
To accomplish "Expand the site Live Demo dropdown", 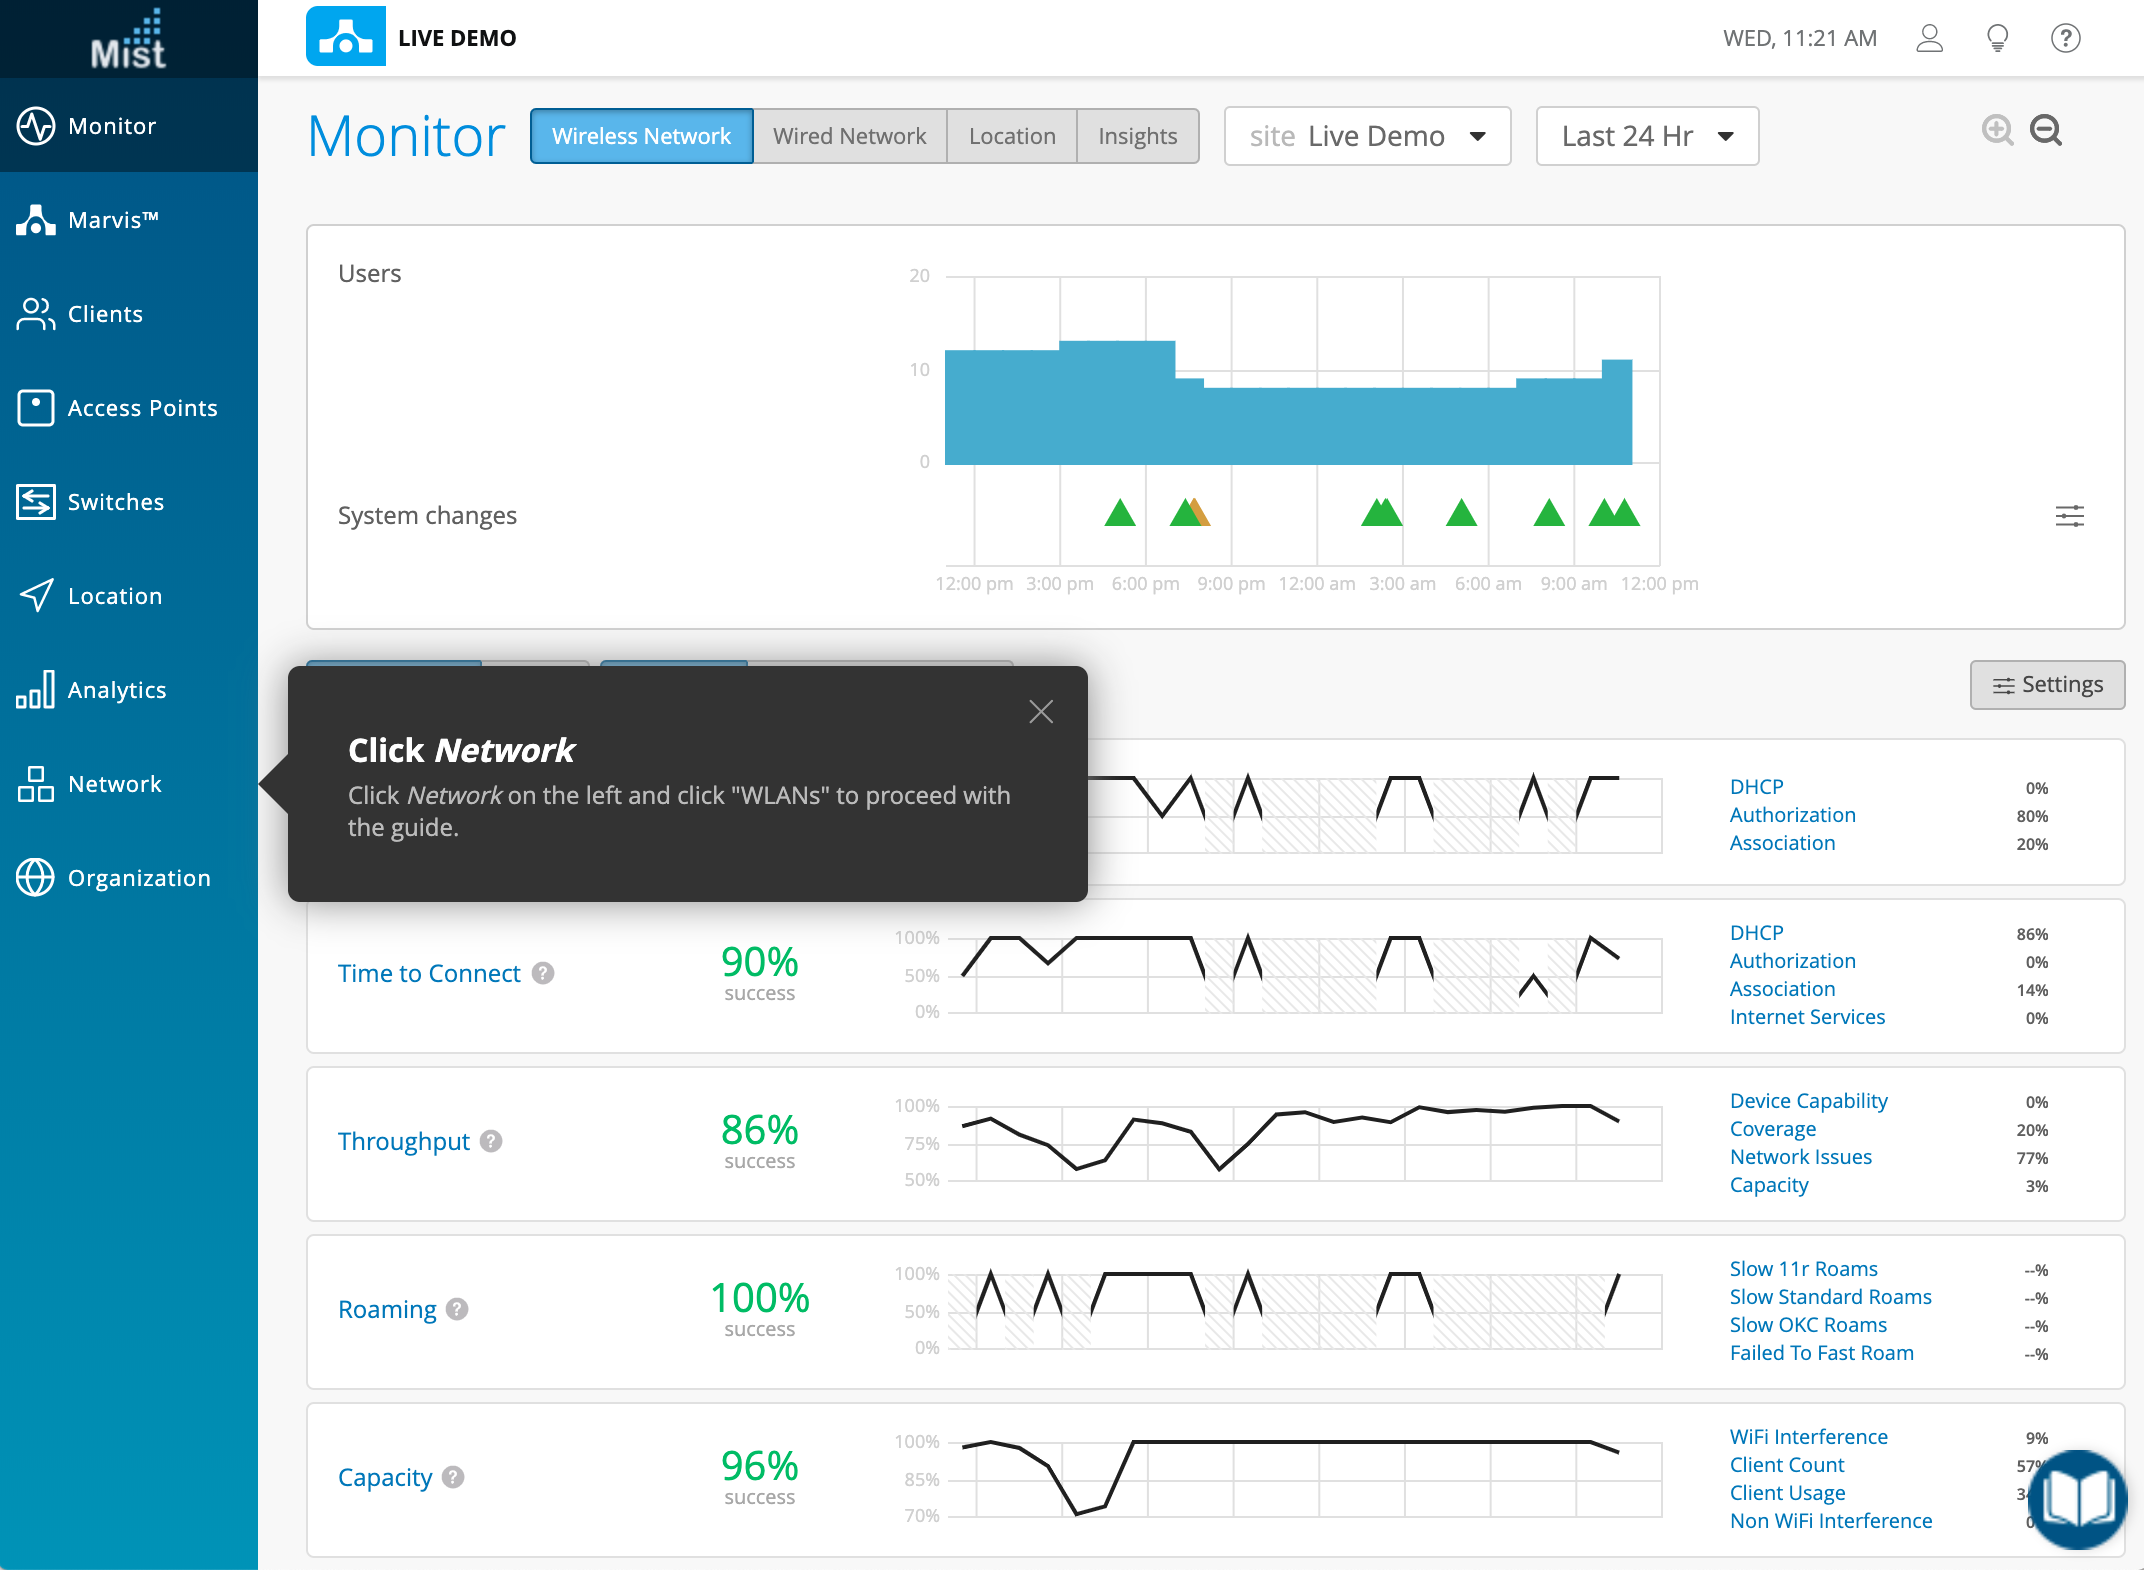I will [x=1367, y=136].
